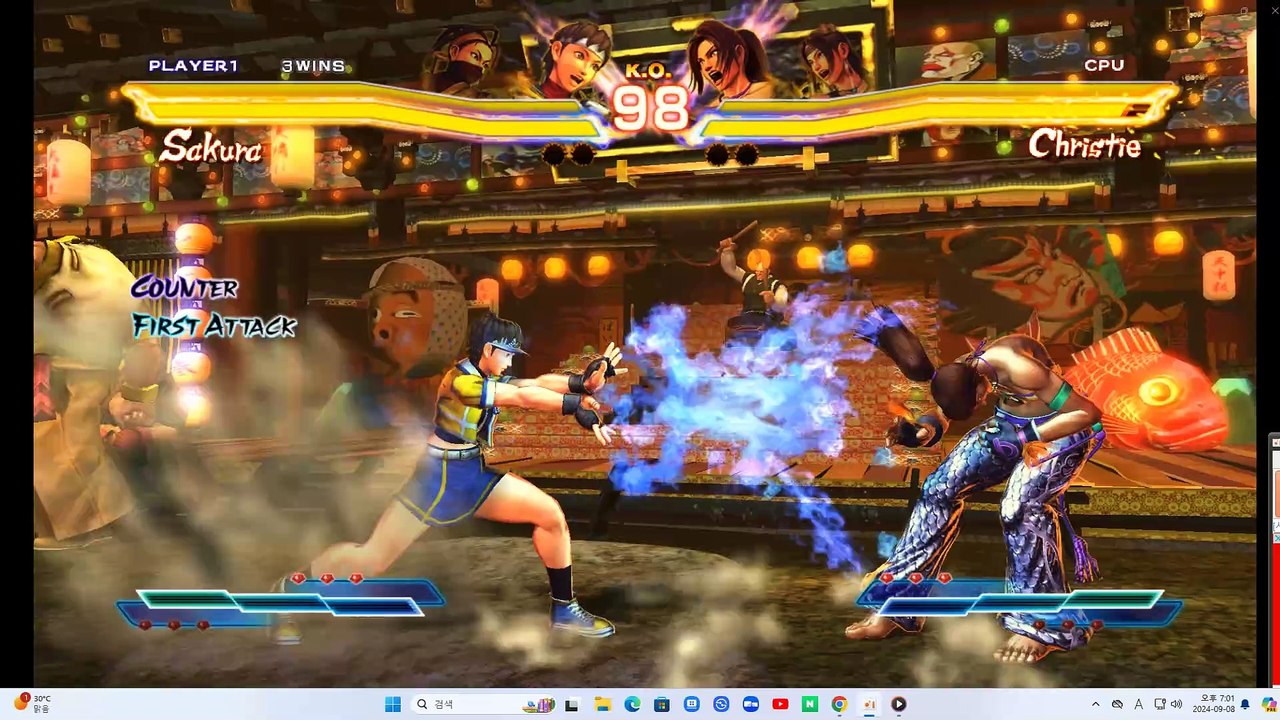This screenshot has width=1280, height=720.
Task: Open the notification bell in the tray
Action: pos(1245,704)
